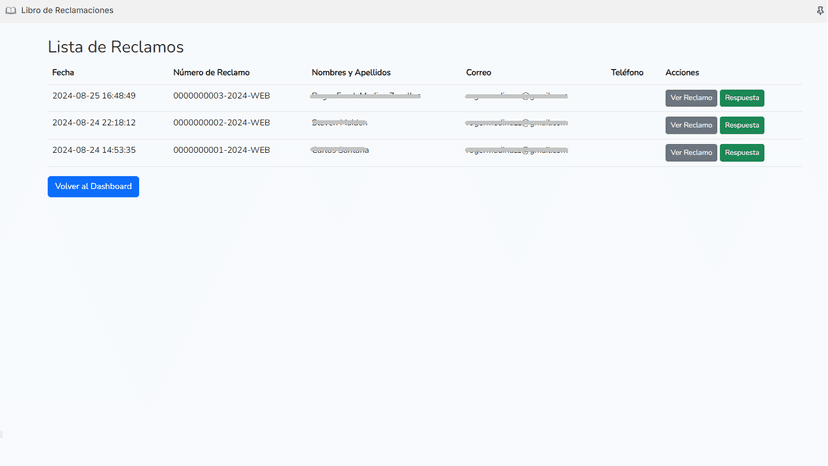This screenshot has width=828, height=466.
Task: Click the Número de Reclamo column header
Action: (x=211, y=73)
